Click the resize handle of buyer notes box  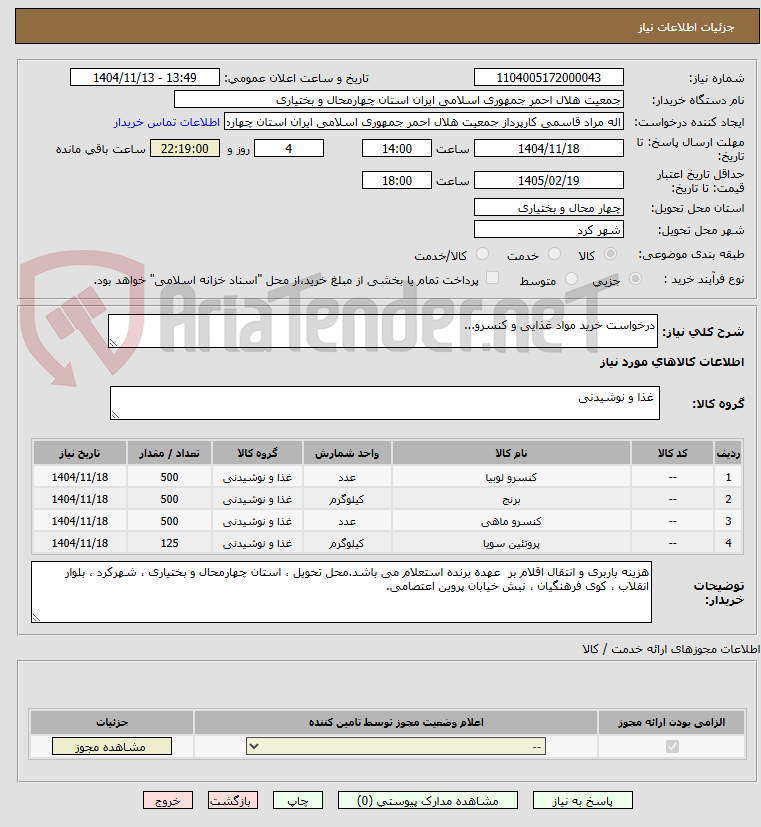(36, 618)
